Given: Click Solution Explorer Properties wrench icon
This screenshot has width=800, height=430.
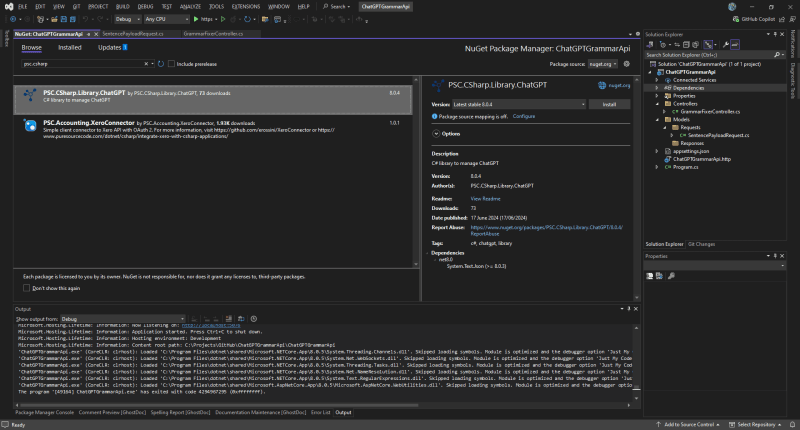Looking at the screenshot, I should click(726, 45).
